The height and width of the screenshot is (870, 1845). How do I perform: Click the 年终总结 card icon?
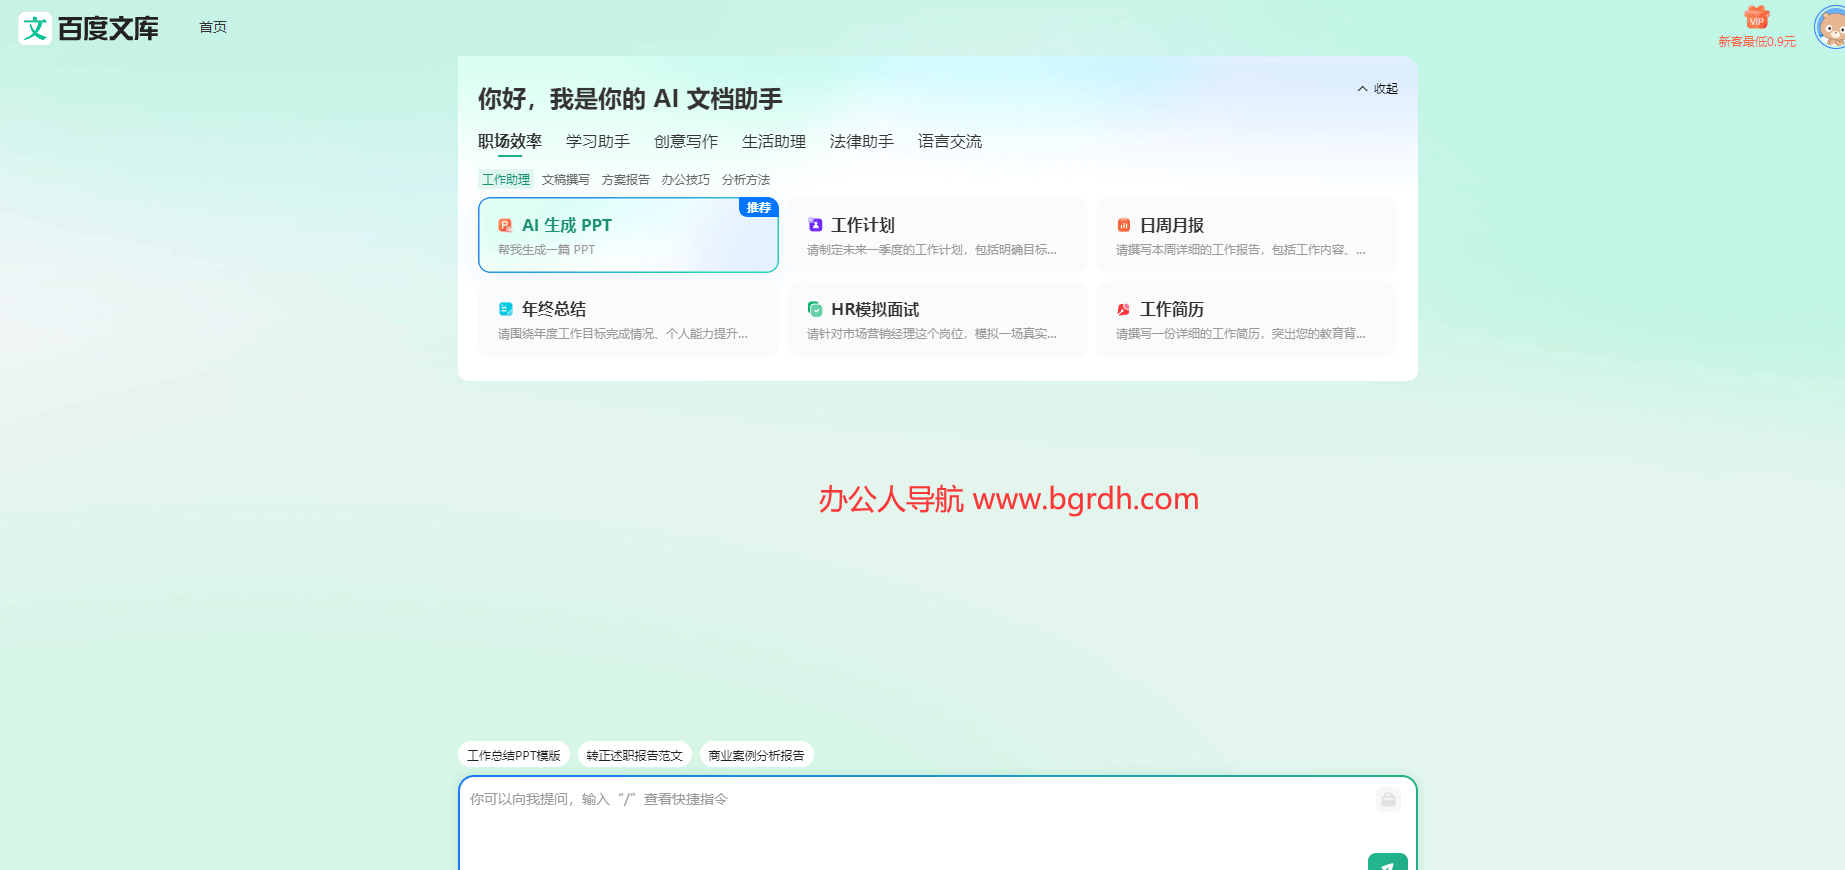pyautogui.click(x=505, y=309)
